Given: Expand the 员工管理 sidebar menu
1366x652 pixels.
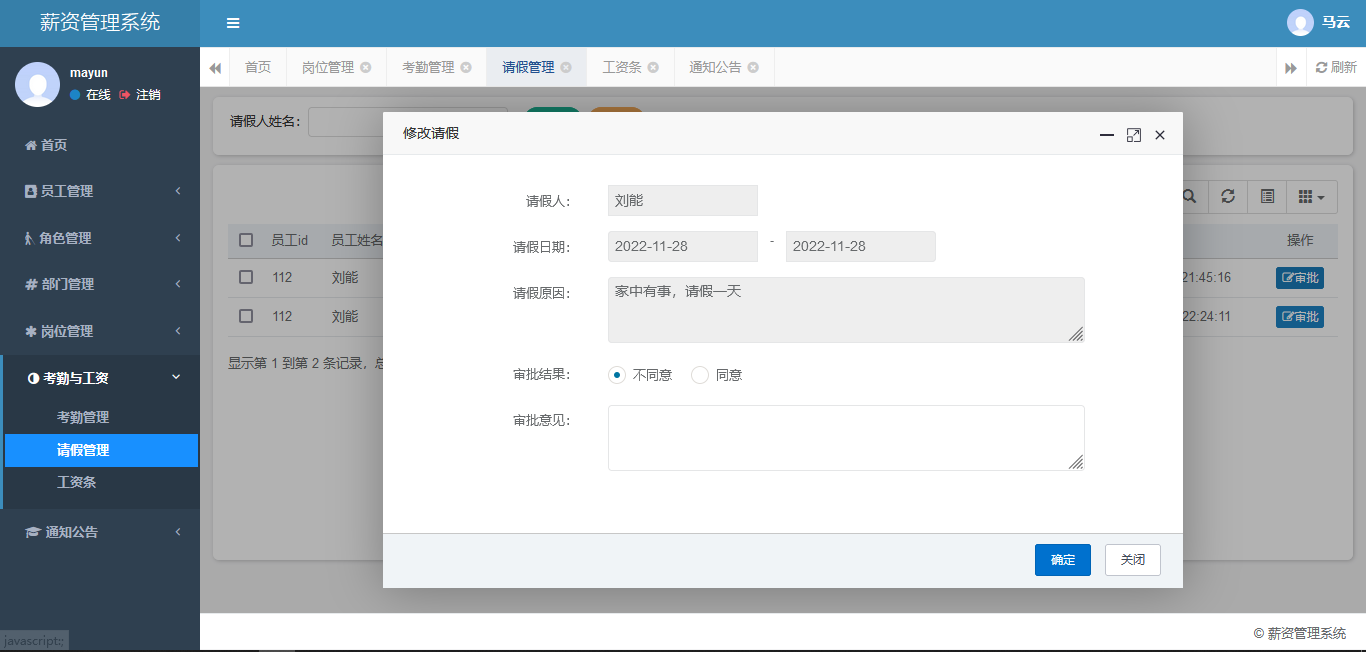Looking at the screenshot, I should [100, 191].
